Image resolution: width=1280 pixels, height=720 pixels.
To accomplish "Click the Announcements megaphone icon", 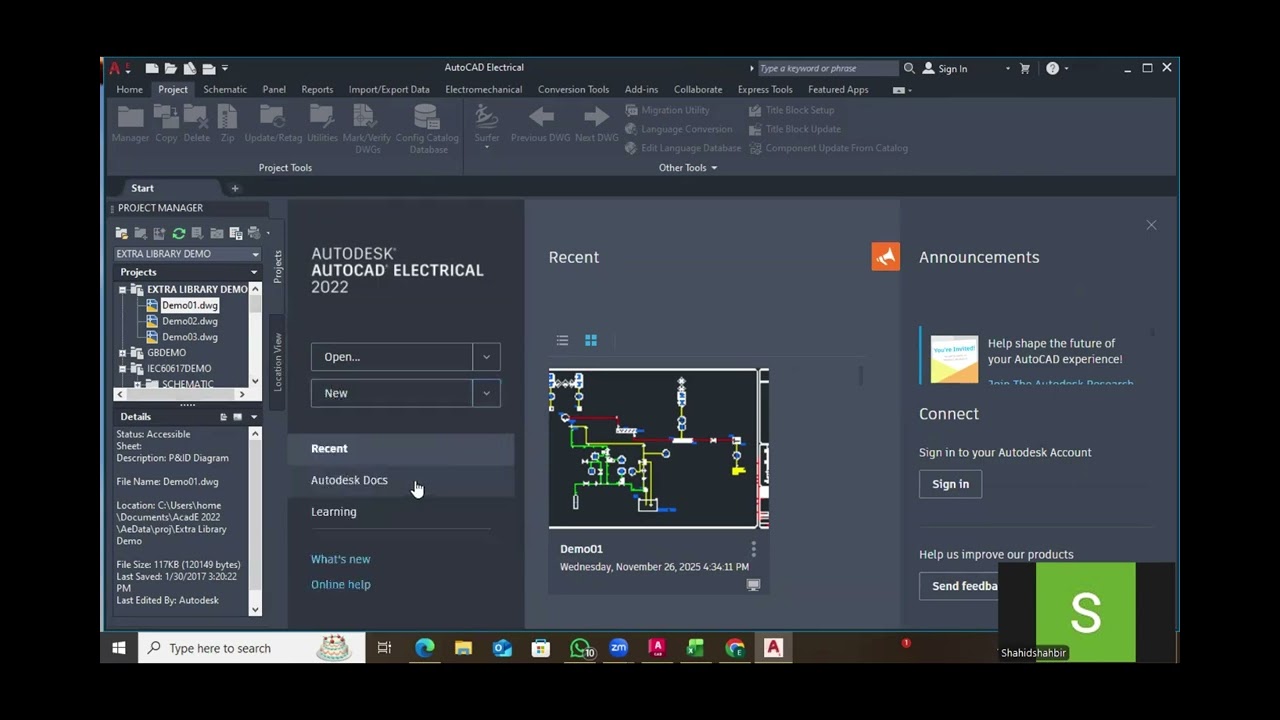I will click(x=886, y=257).
